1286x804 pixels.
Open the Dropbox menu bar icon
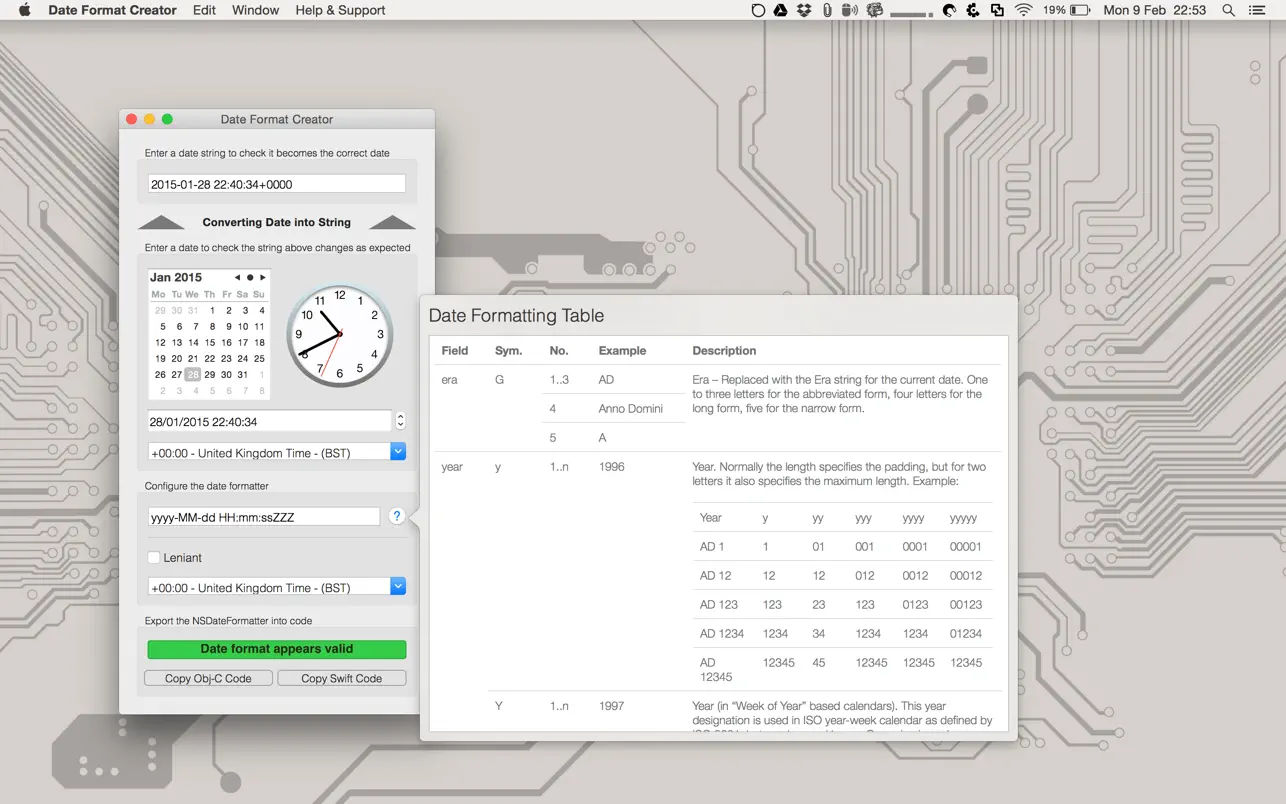pos(802,10)
